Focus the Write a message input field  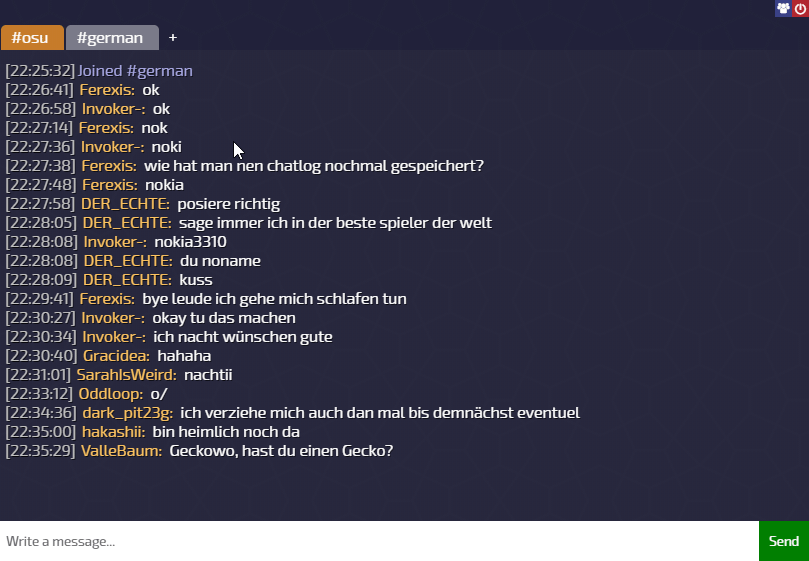click(x=379, y=541)
